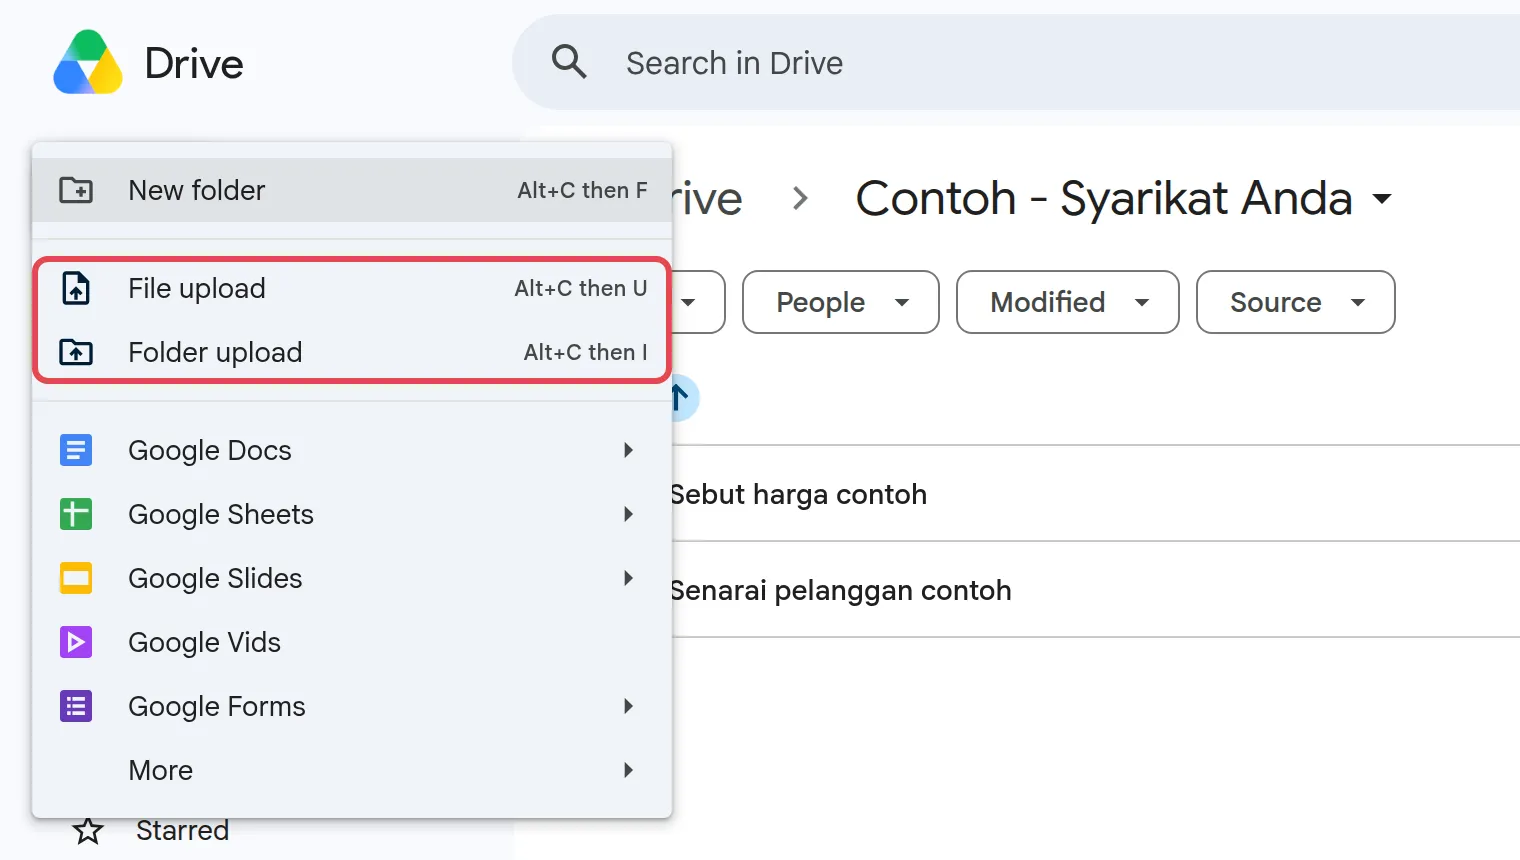
Task: Open the More submenu entry
Action: [352, 770]
